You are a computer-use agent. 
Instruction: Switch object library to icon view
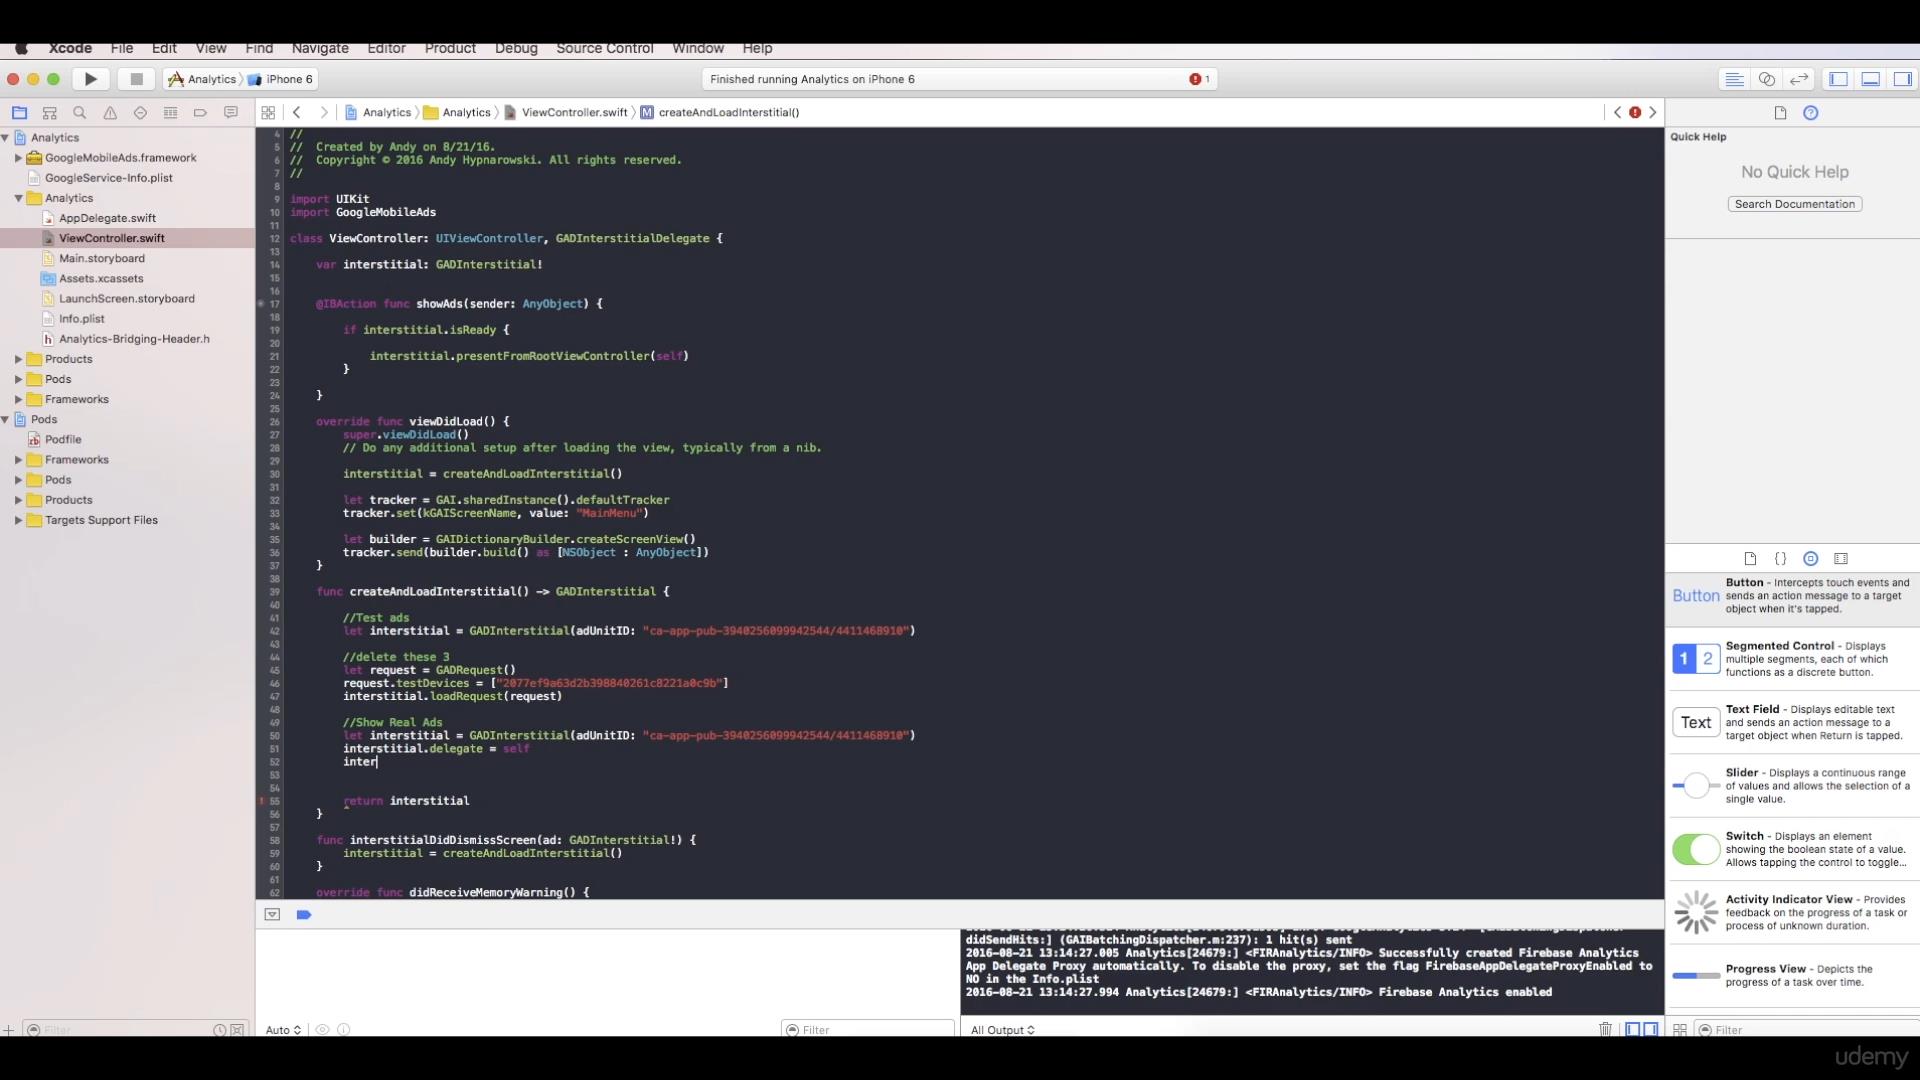tap(1680, 1030)
